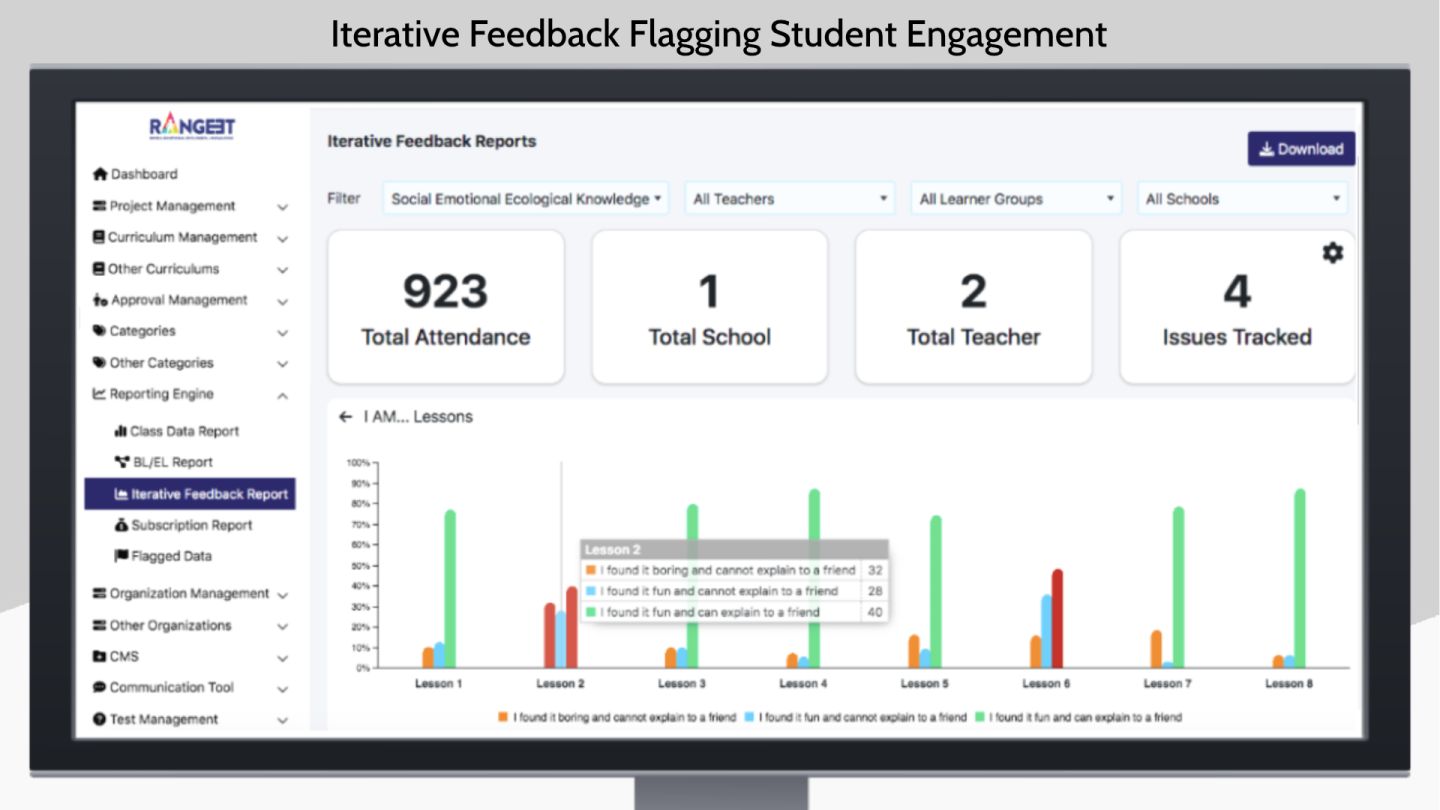1440x810 pixels.
Task: Click the Communication Tool chat icon
Action: pos(99,688)
